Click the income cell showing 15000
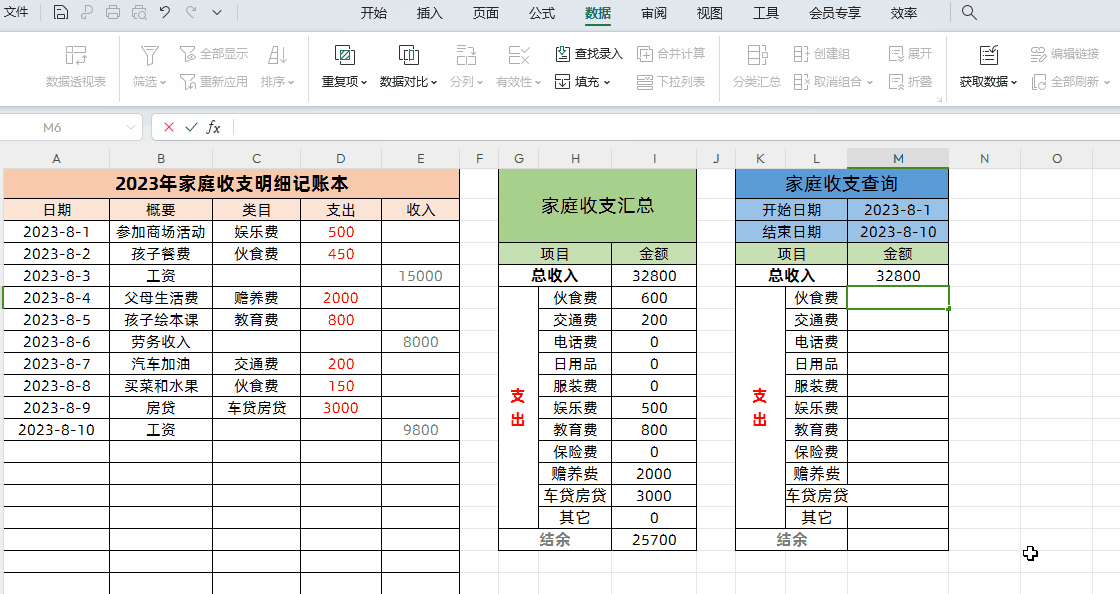 pos(420,276)
